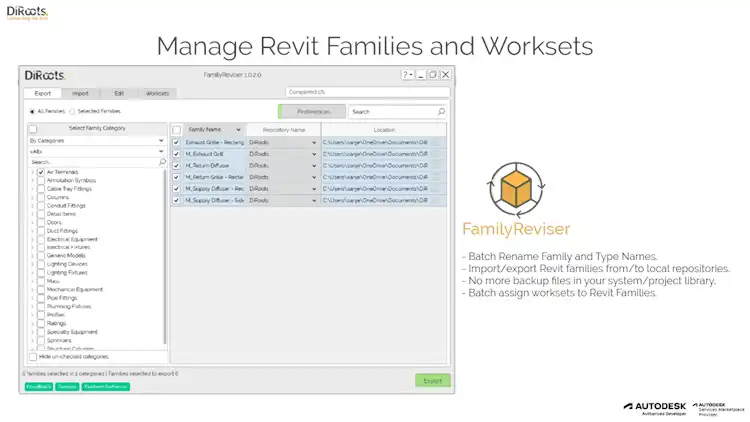
Task: Open repository dropdown for Exhaust Grille - Rectang row
Action: point(314,143)
